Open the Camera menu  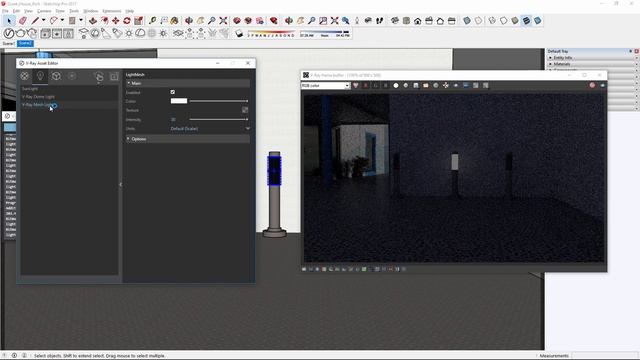click(x=44, y=11)
